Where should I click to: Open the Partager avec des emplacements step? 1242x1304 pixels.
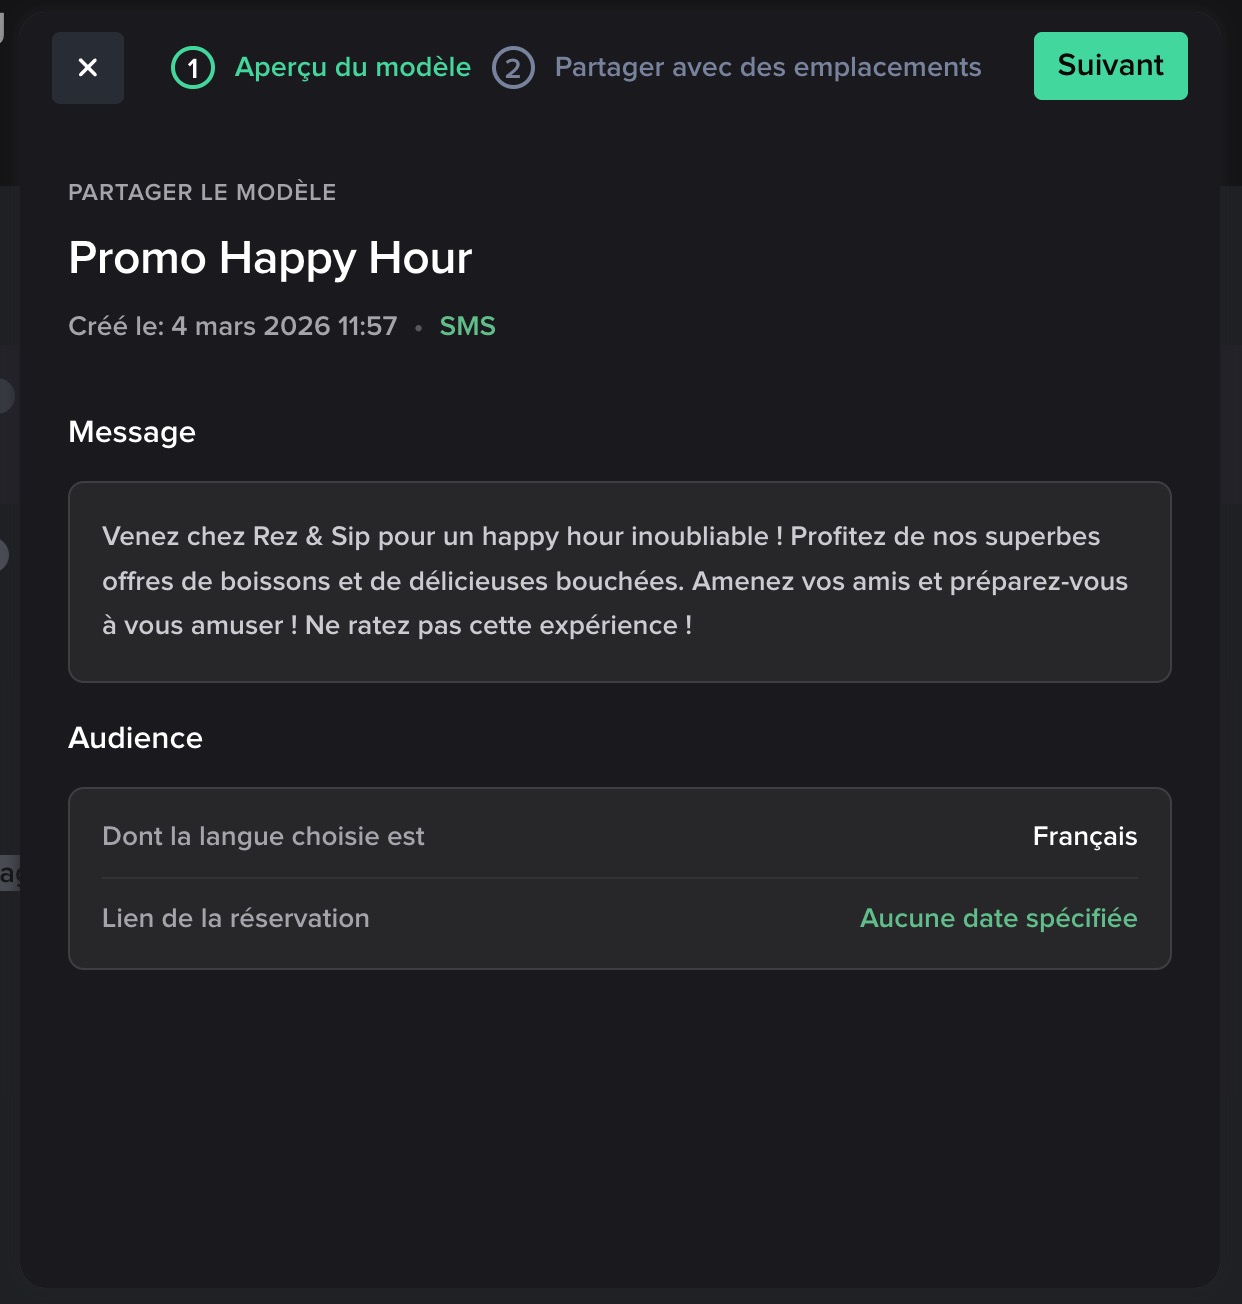pyautogui.click(x=767, y=67)
